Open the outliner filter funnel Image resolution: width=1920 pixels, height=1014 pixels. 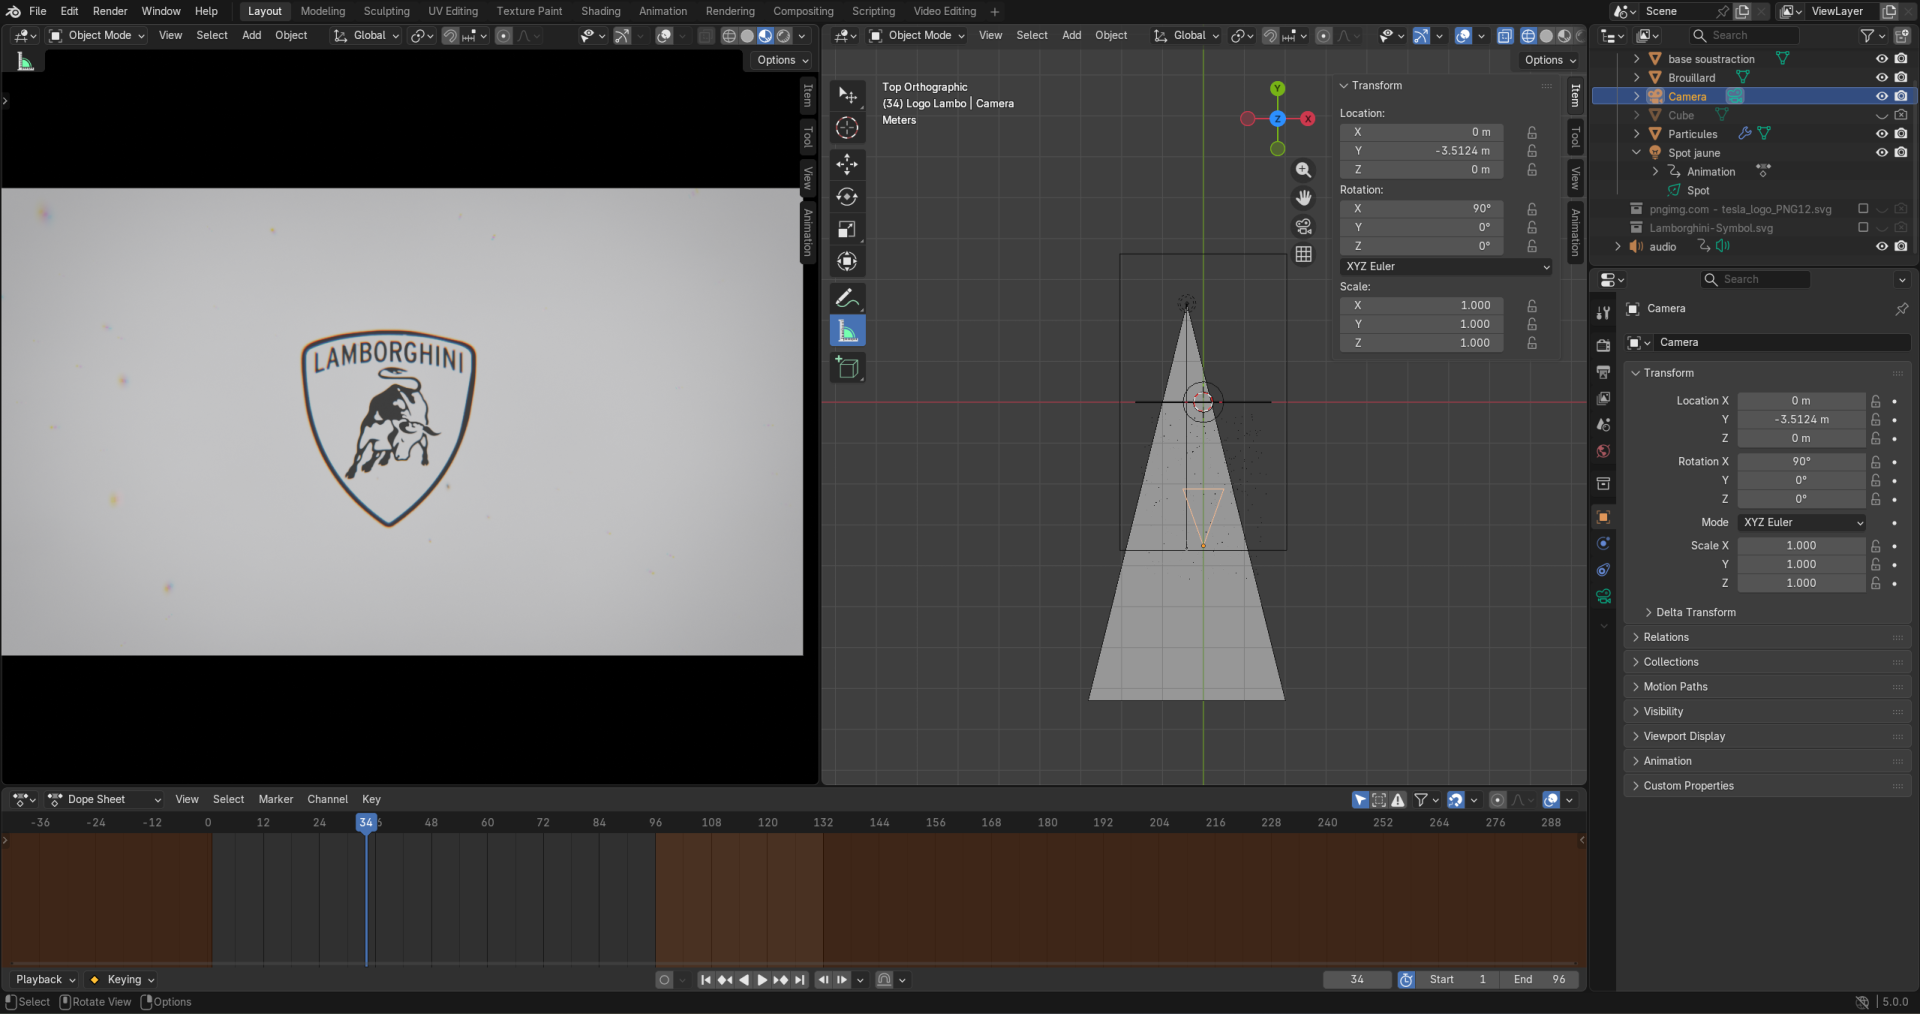(1866, 36)
